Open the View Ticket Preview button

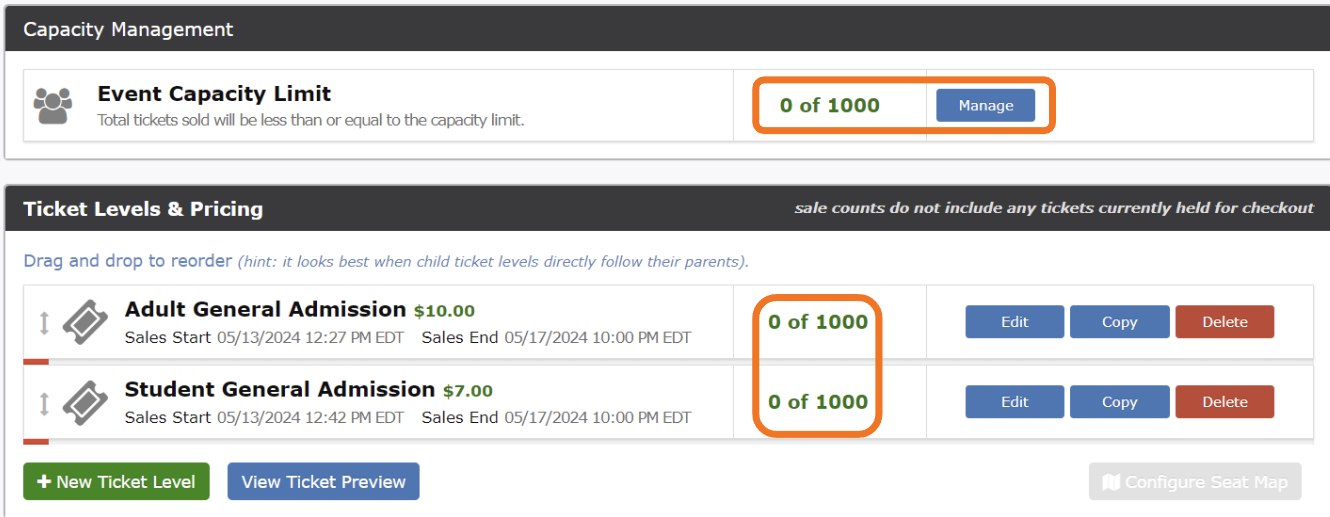[323, 481]
